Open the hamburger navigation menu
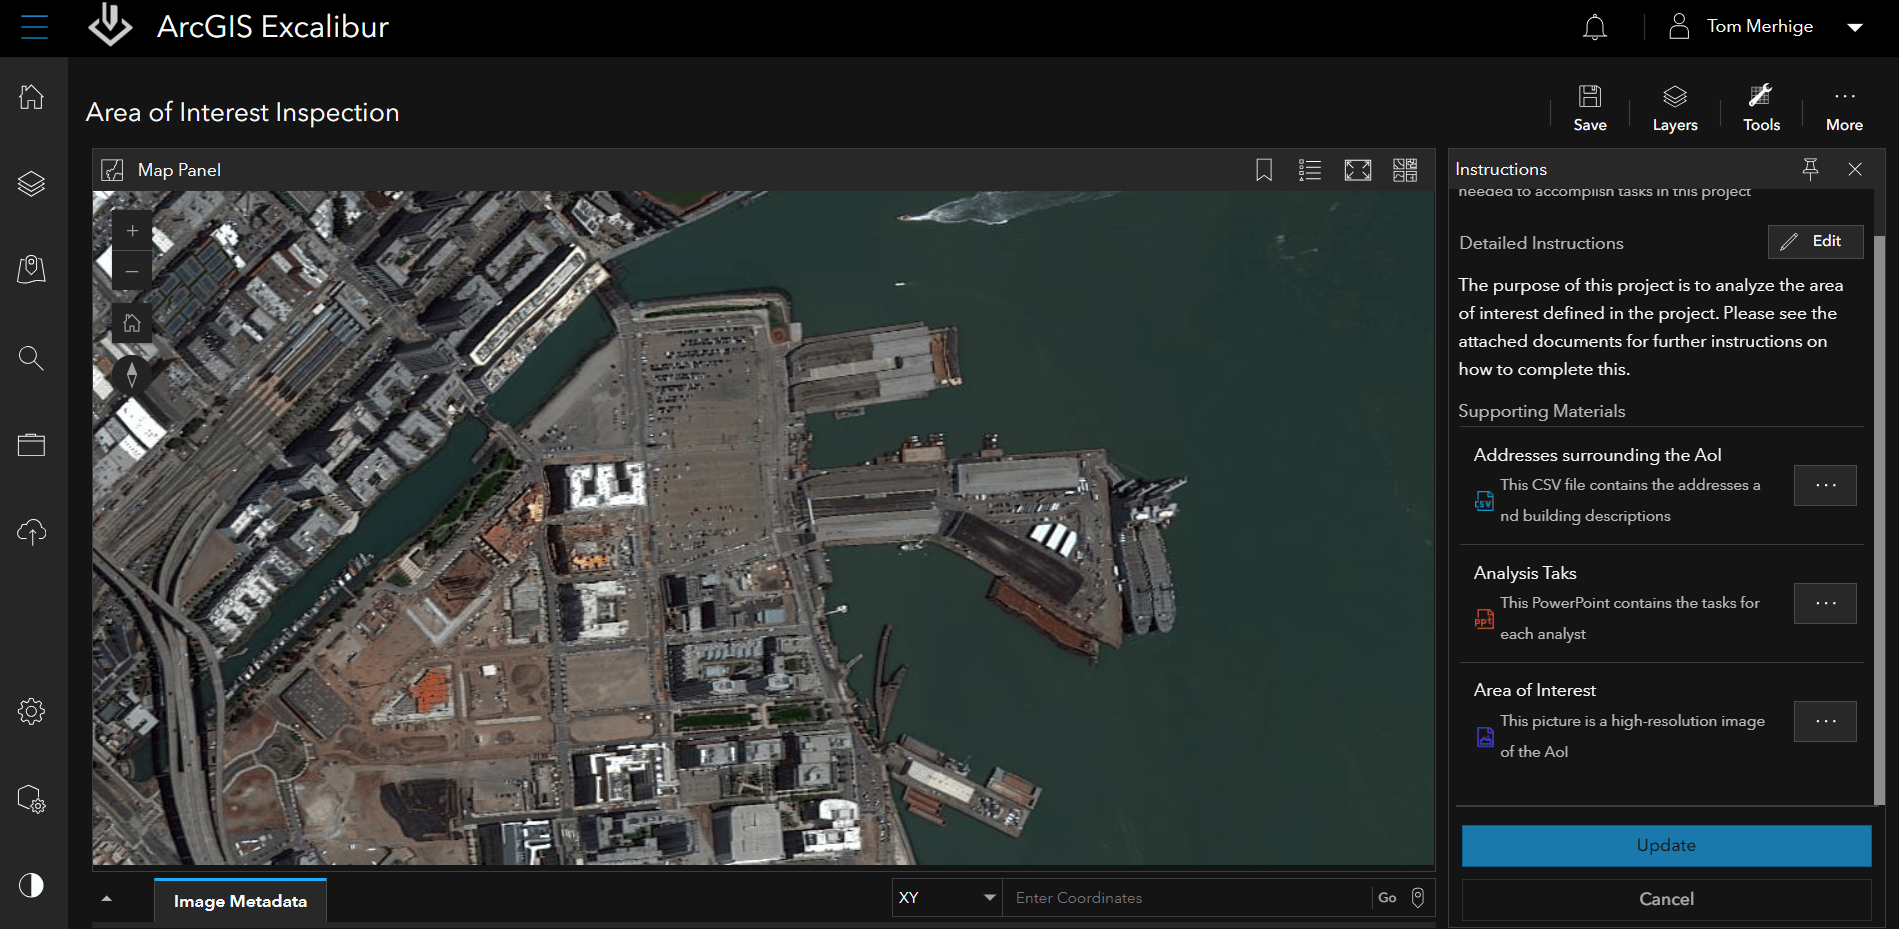The width and height of the screenshot is (1899, 929). 34,27
